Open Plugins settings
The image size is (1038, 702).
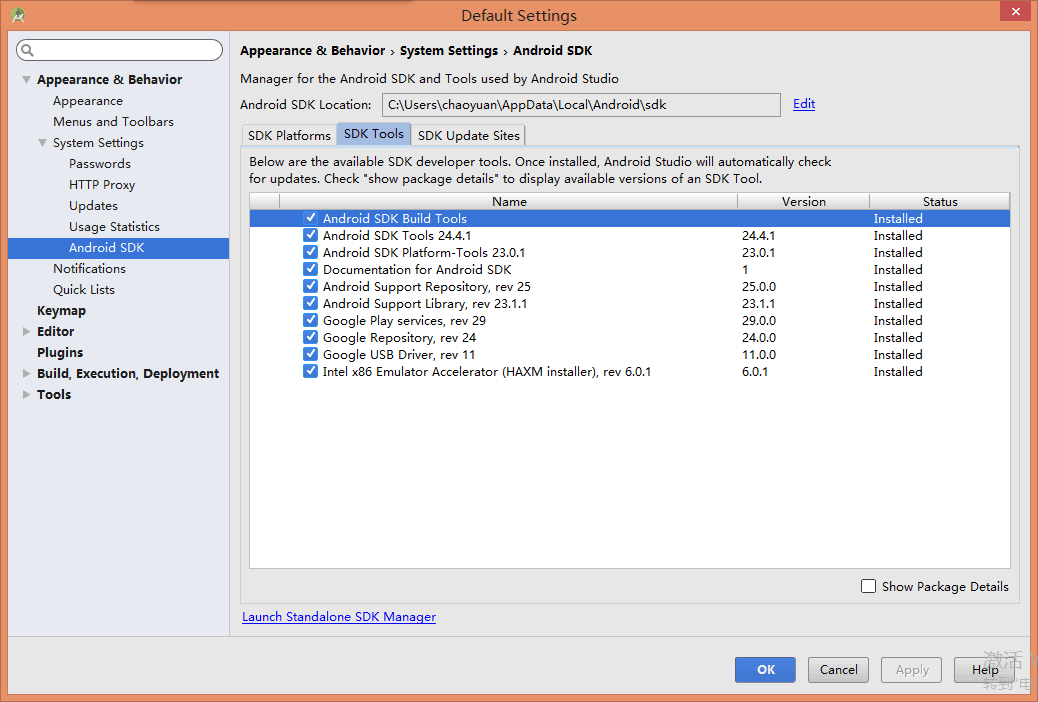(60, 352)
